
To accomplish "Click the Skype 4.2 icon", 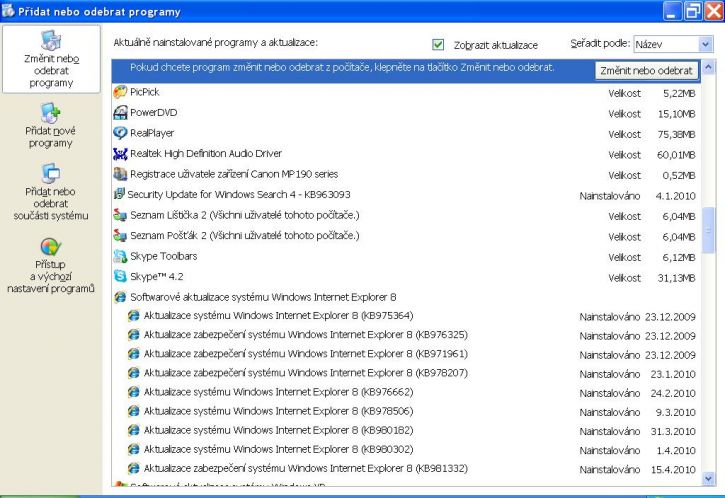I will 120,277.
